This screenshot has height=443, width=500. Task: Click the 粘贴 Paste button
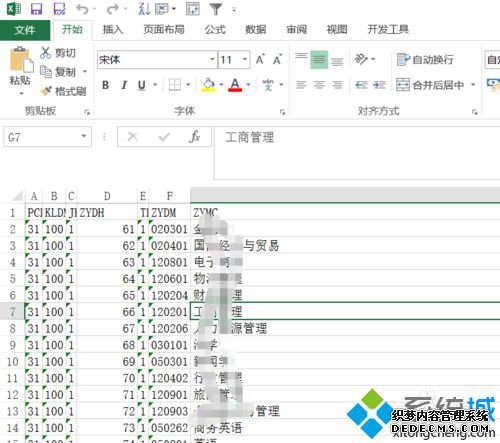pos(20,70)
